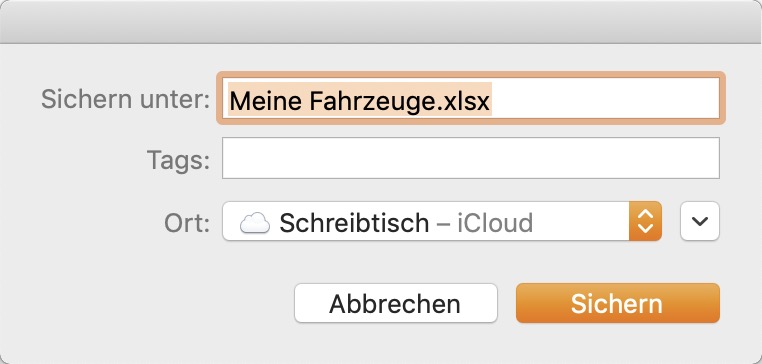
Task: Select the Schreibtisch – iCloud location entry
Action: 406,223
